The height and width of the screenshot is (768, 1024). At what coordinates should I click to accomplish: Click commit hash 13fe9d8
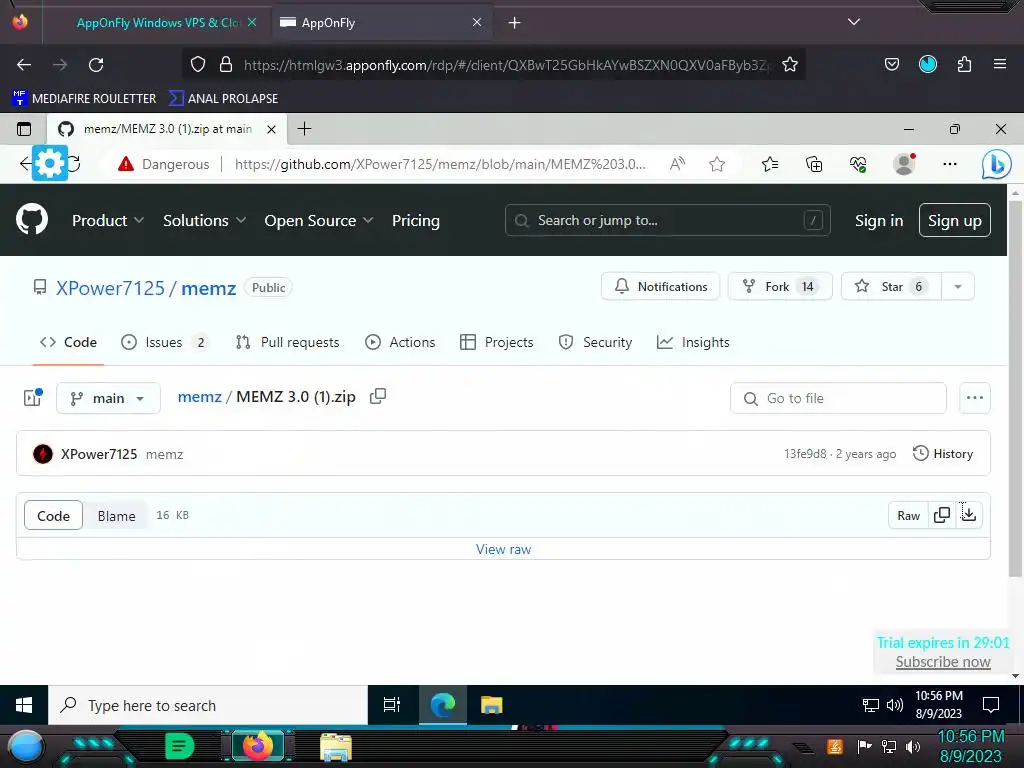(805, 454)
